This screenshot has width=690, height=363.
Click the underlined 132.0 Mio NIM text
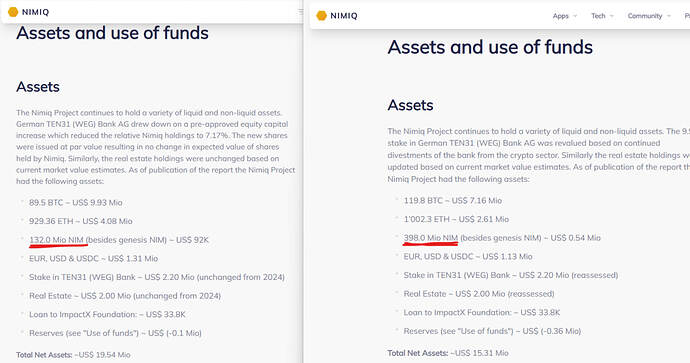click(56, 240)
